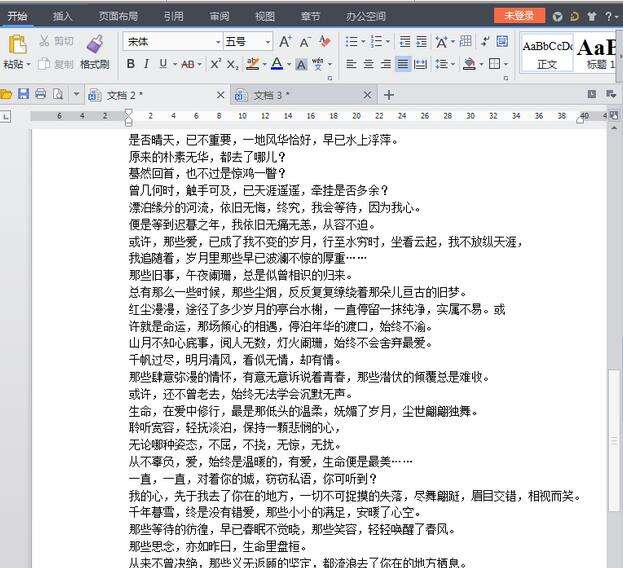Click the phonetic guide (wén 文) icon
Viewport: 623px width, 568px height.
coord(317,64)
